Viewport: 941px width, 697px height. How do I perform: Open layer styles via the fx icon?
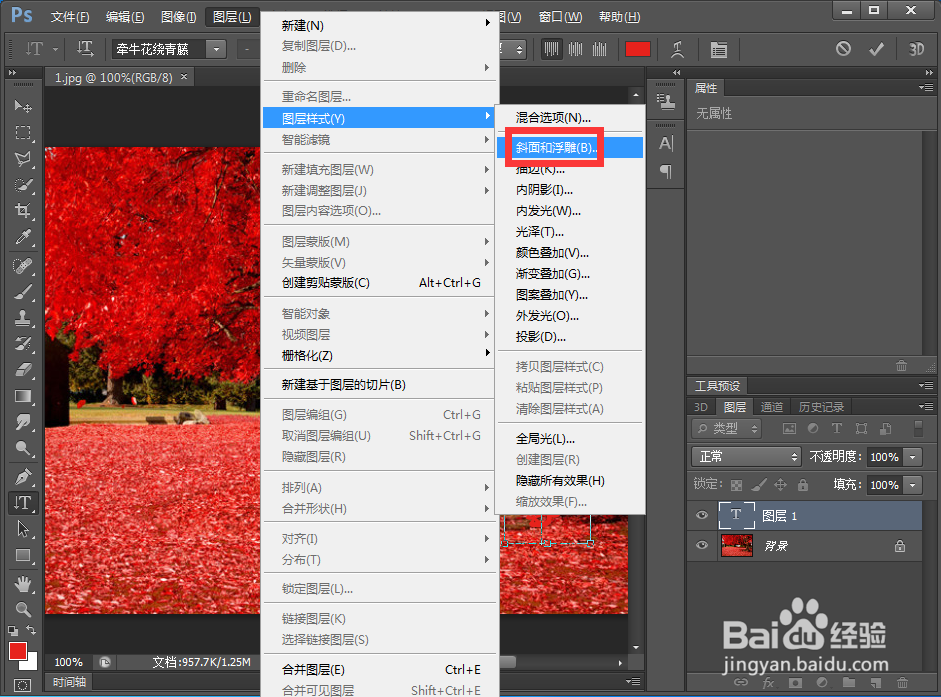click(768, 682)
